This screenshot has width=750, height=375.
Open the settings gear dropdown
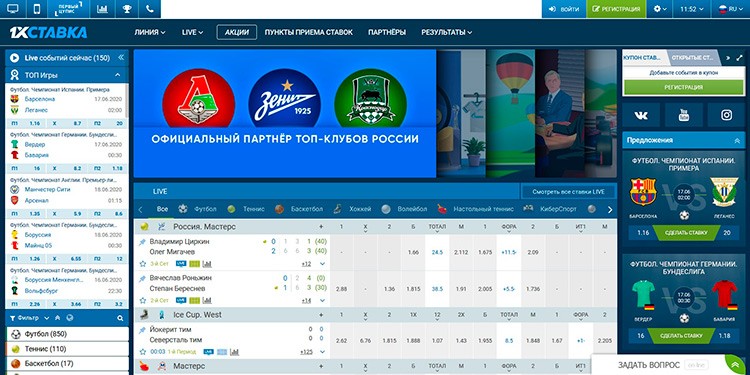pos(660,9)
